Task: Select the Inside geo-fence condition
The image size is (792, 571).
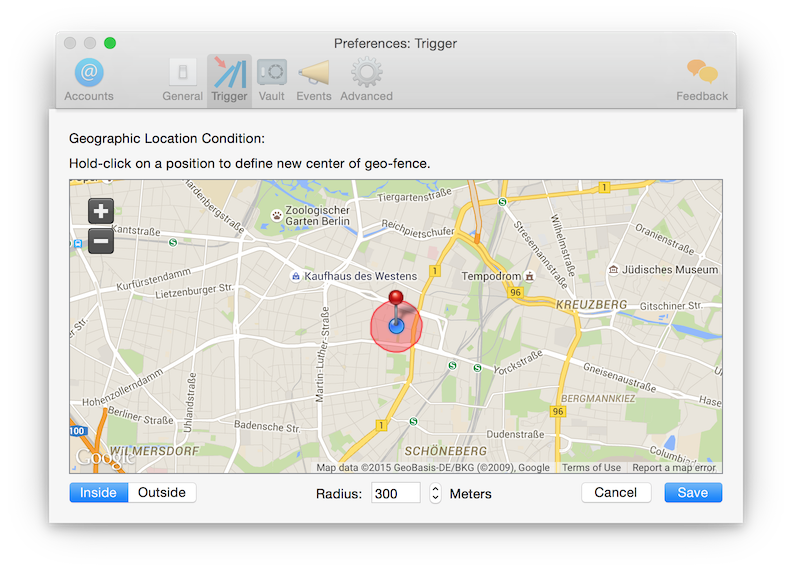Action: pos(98,493)
